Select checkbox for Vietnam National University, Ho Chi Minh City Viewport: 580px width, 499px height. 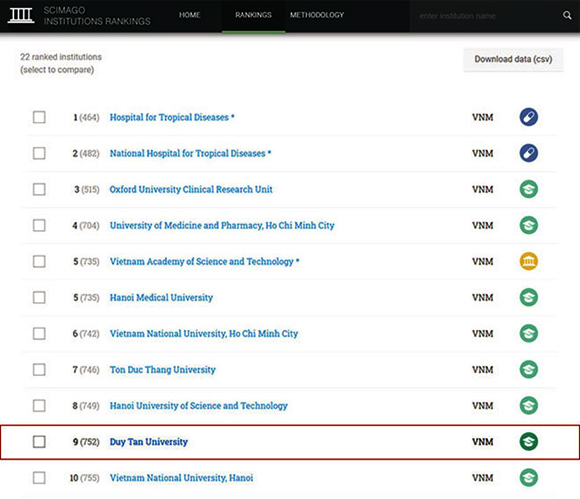point(39,334)
